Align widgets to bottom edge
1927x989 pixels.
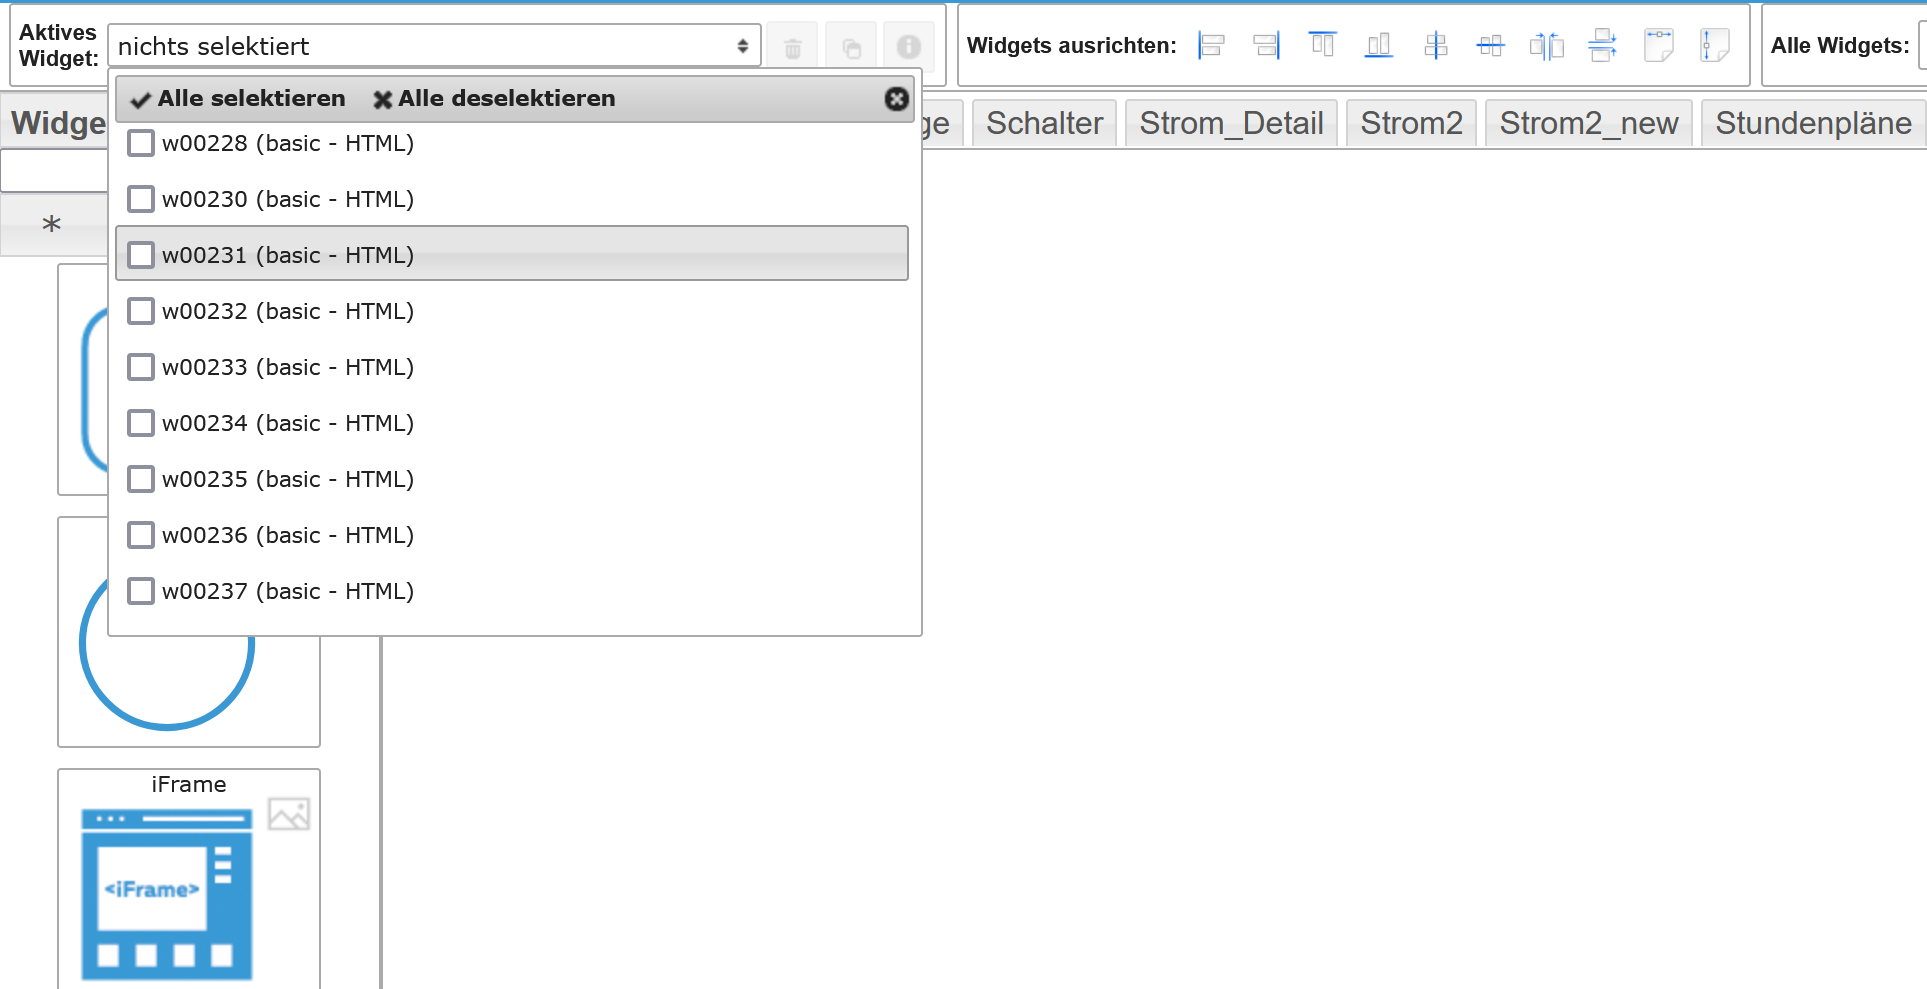tap(1379, 46)
